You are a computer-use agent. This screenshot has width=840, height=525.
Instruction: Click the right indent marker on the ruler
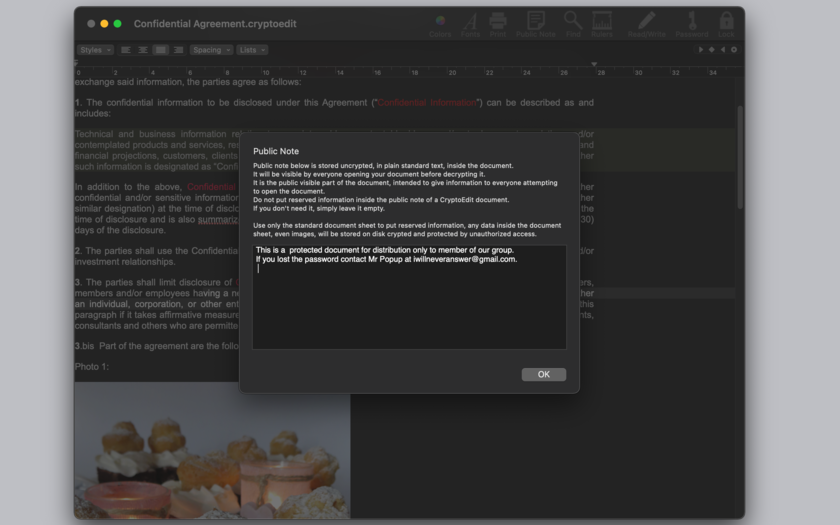pos(594,64)
